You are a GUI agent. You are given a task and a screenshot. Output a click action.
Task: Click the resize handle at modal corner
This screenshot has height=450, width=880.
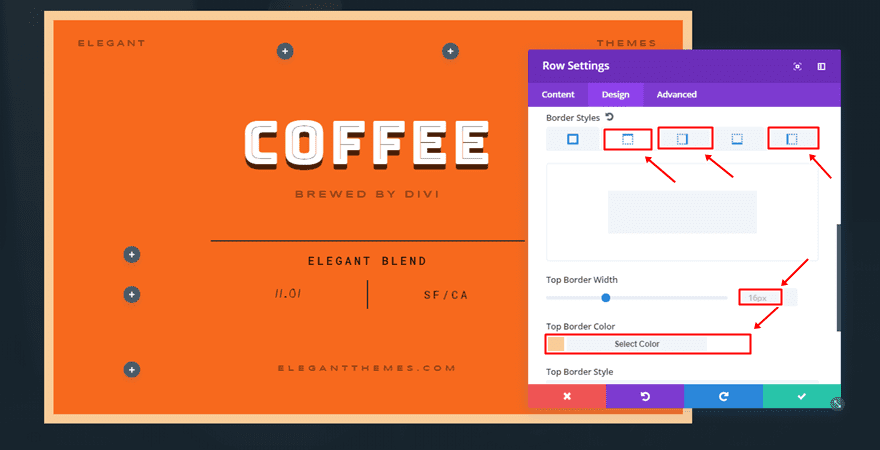click(x=838, y=404)
